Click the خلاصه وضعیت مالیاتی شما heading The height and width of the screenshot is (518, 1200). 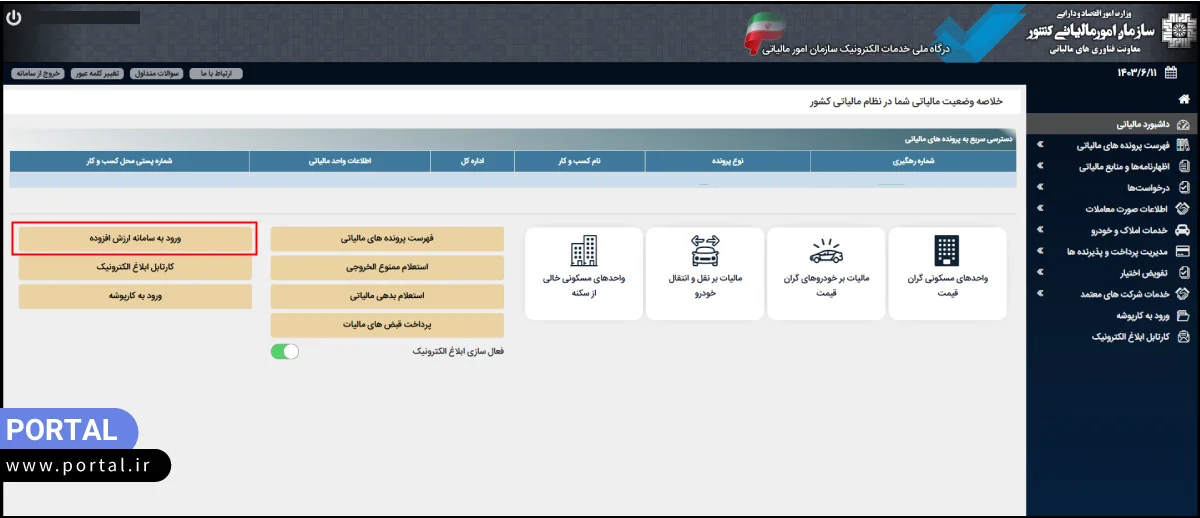tap(908, 101)
